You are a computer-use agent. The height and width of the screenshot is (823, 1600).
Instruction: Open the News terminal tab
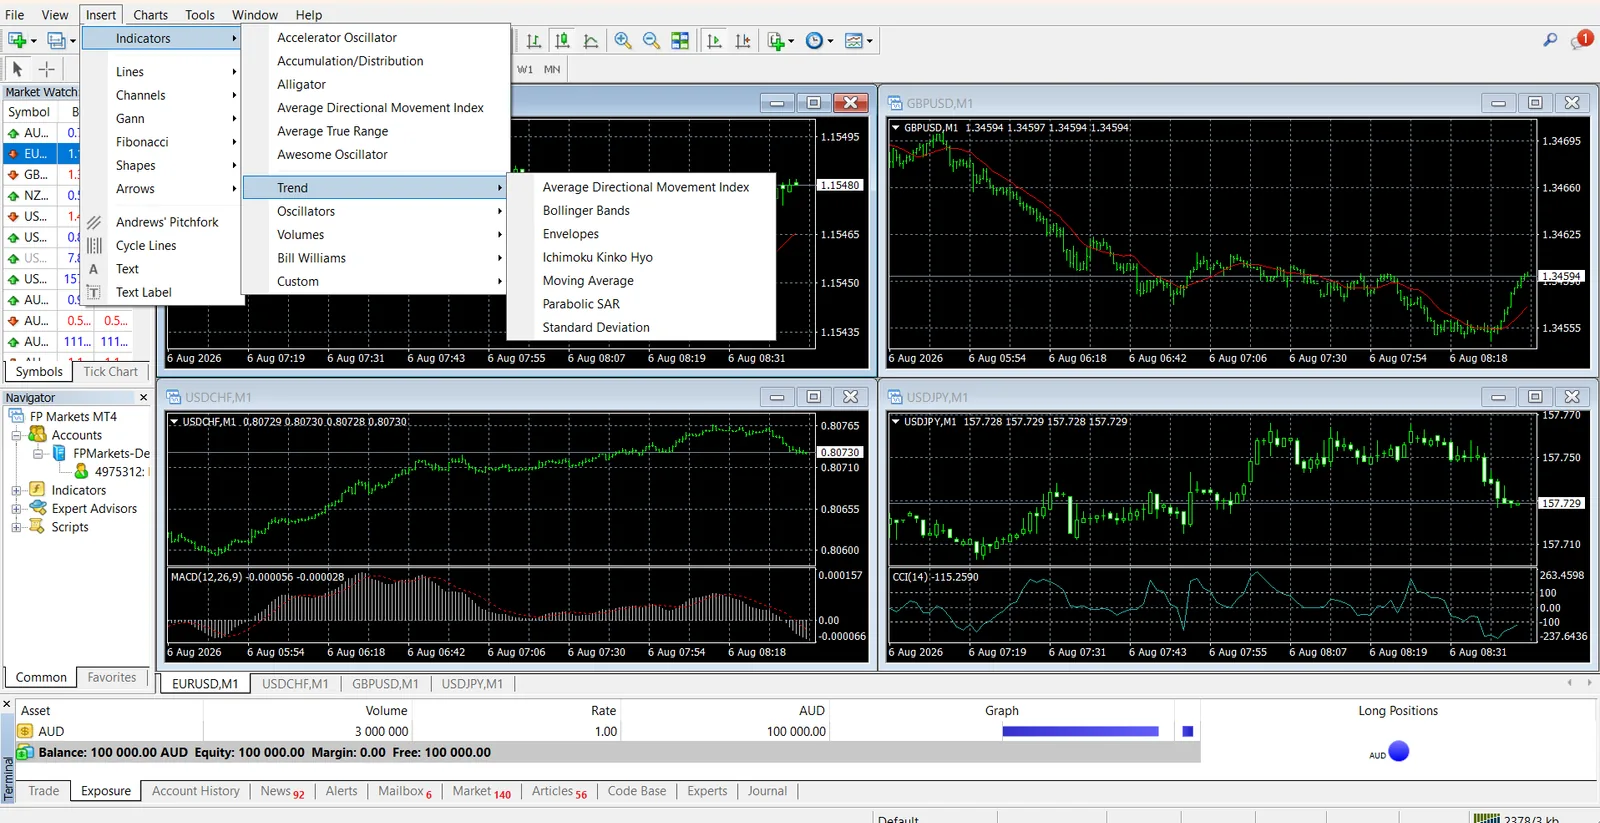(x=282, y=791)
